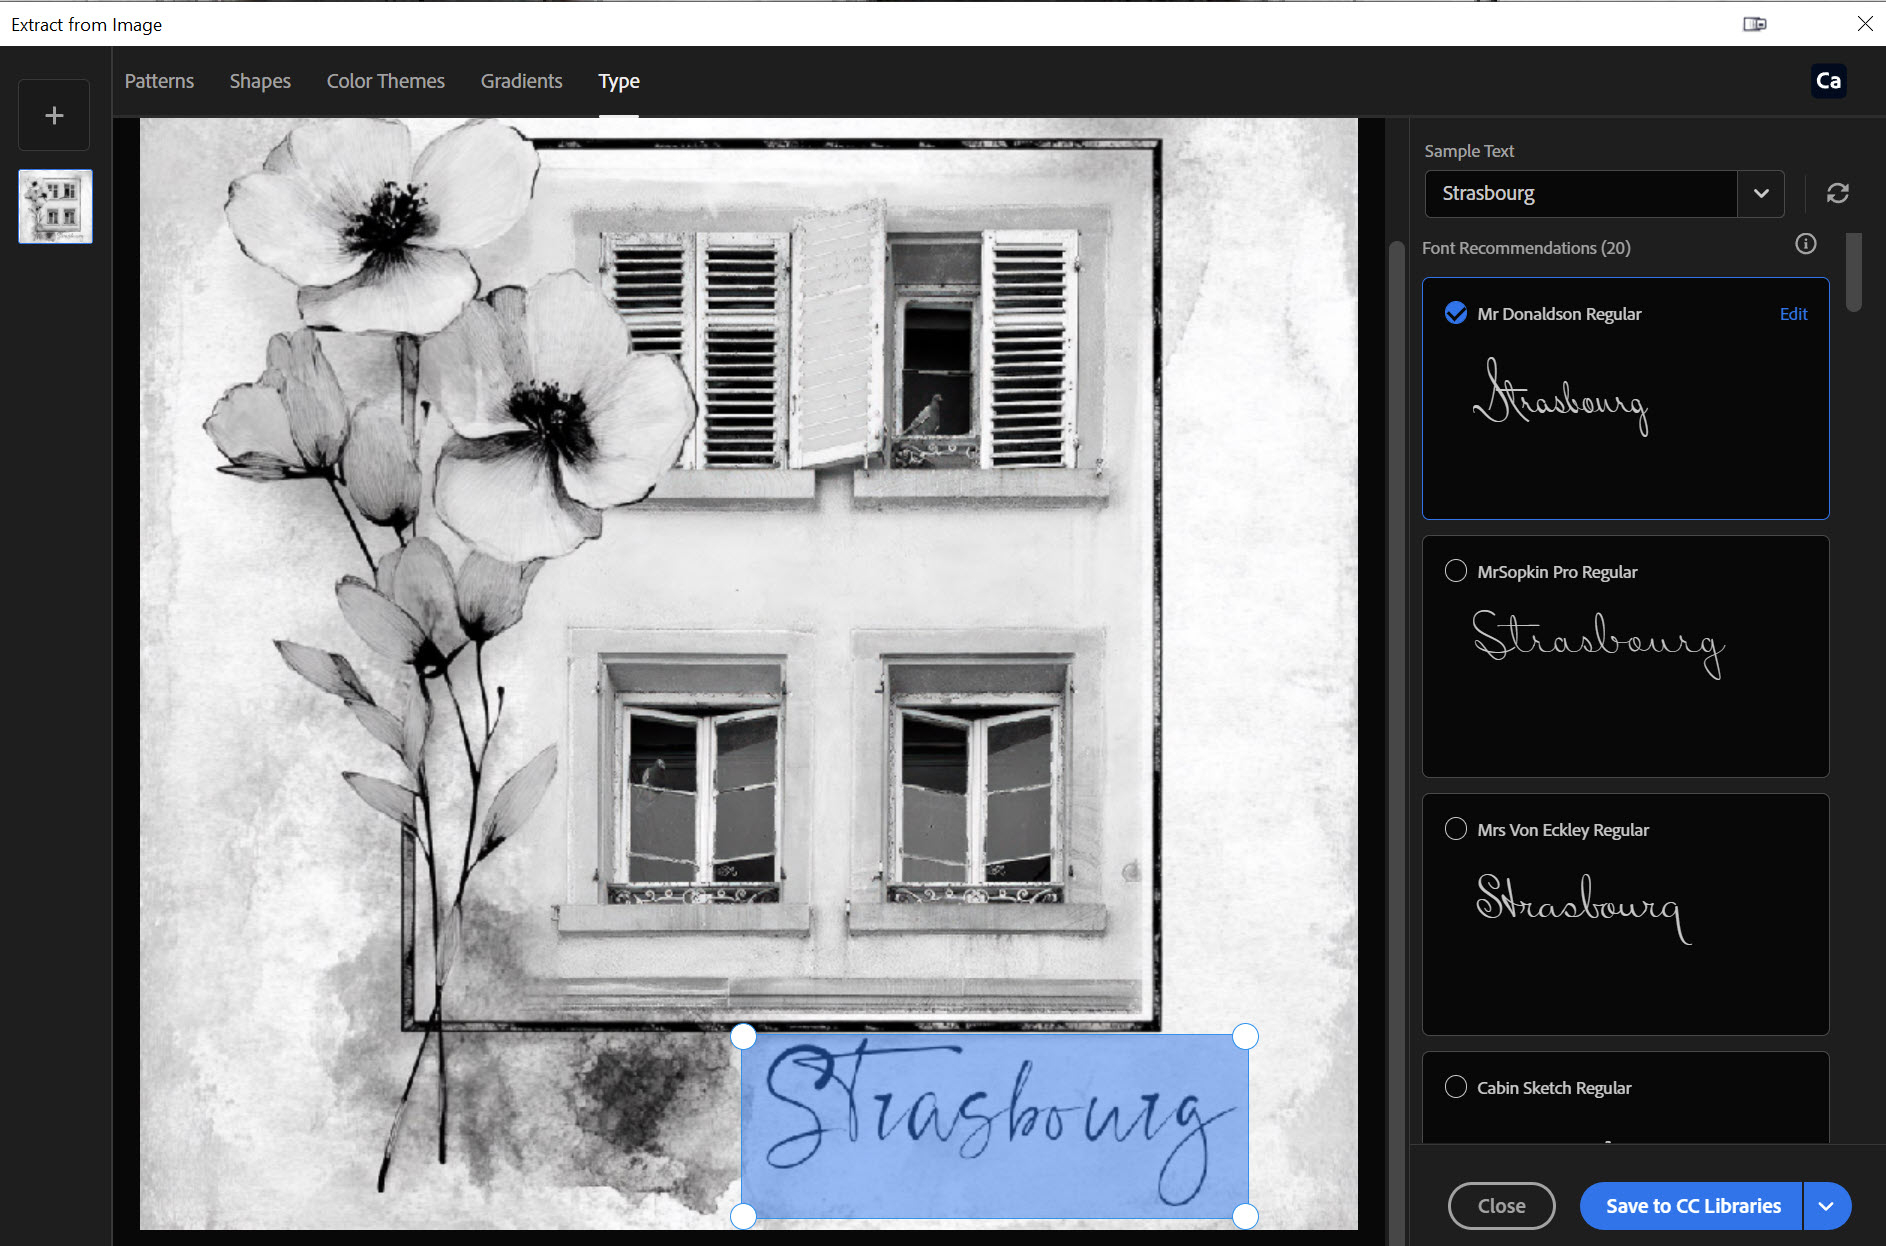This screenshot has height=1246, width=1886.
Task: Click the Cabin Sketch Regular font name
Action: pyautogui.click(x=1554, y=1088)
